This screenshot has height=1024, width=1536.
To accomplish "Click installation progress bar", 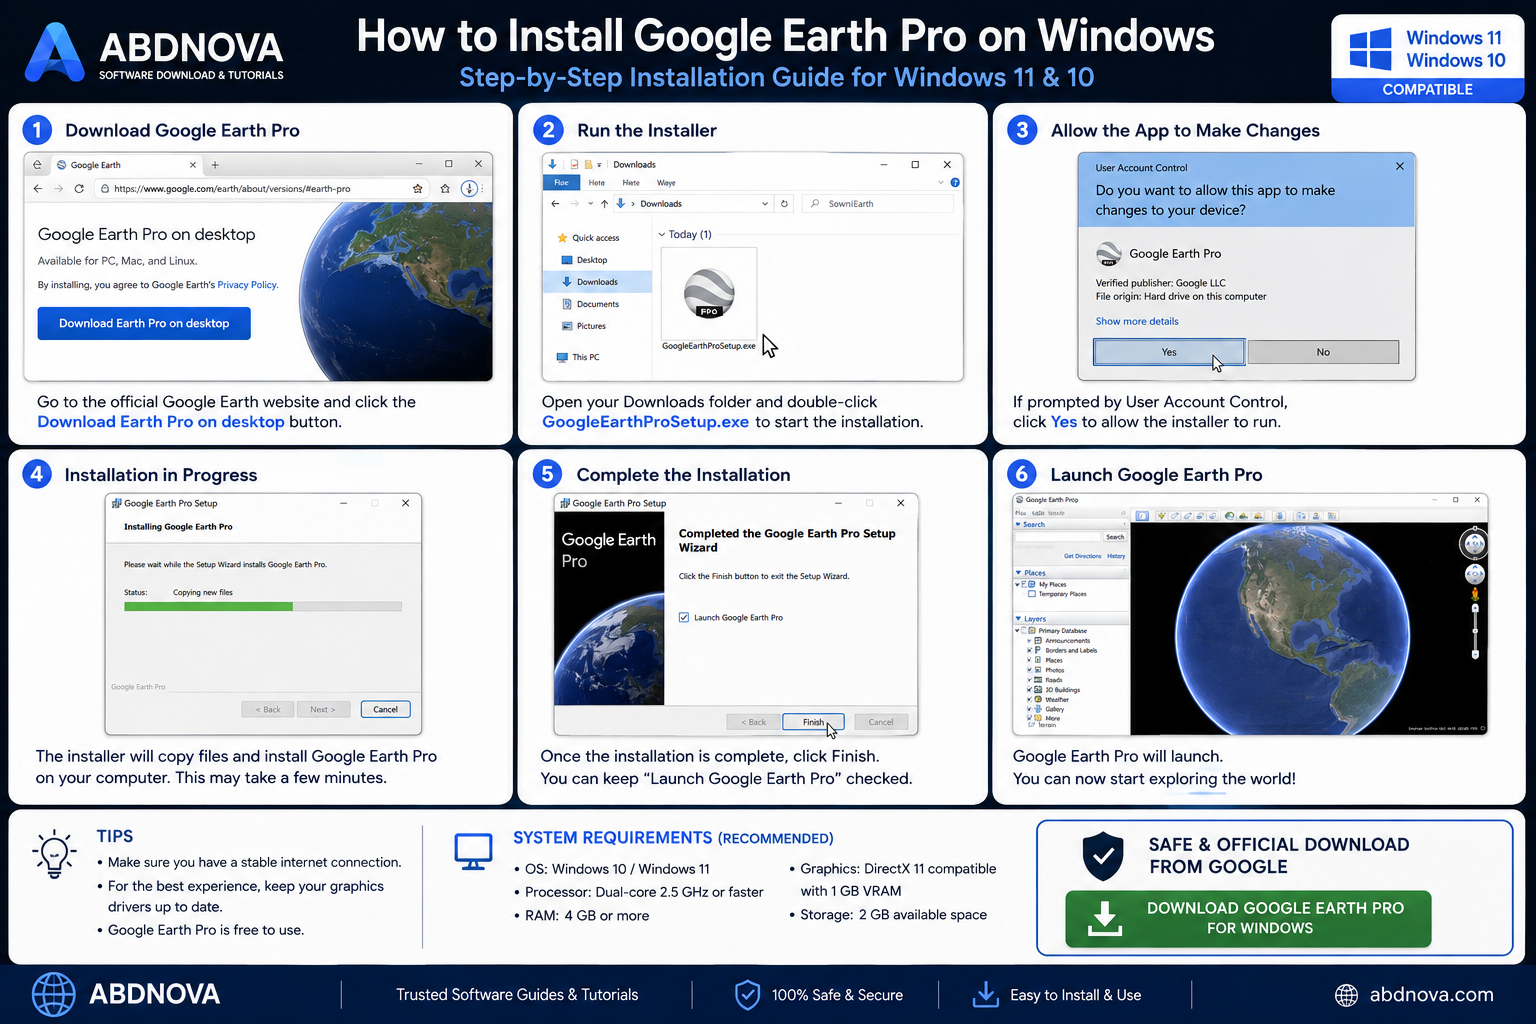I will (x=263, y=606).
